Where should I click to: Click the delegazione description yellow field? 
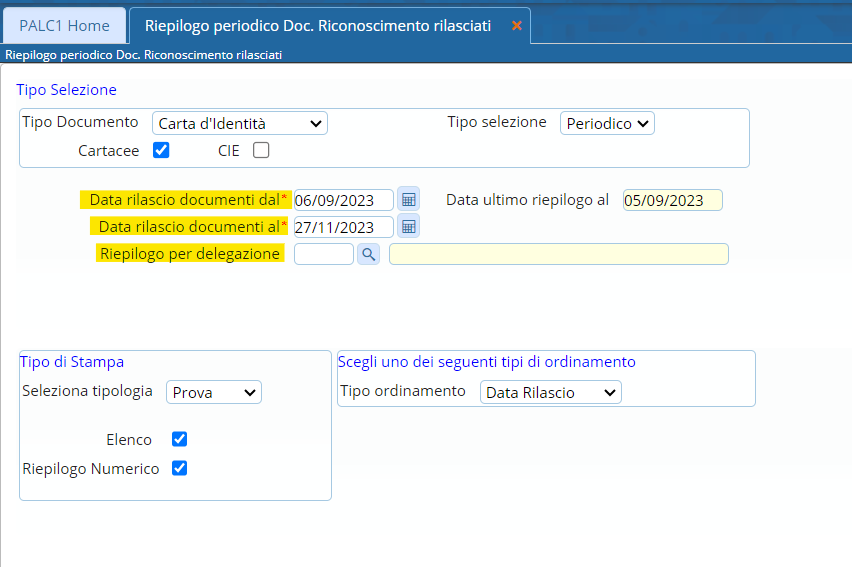coord(558,254)
